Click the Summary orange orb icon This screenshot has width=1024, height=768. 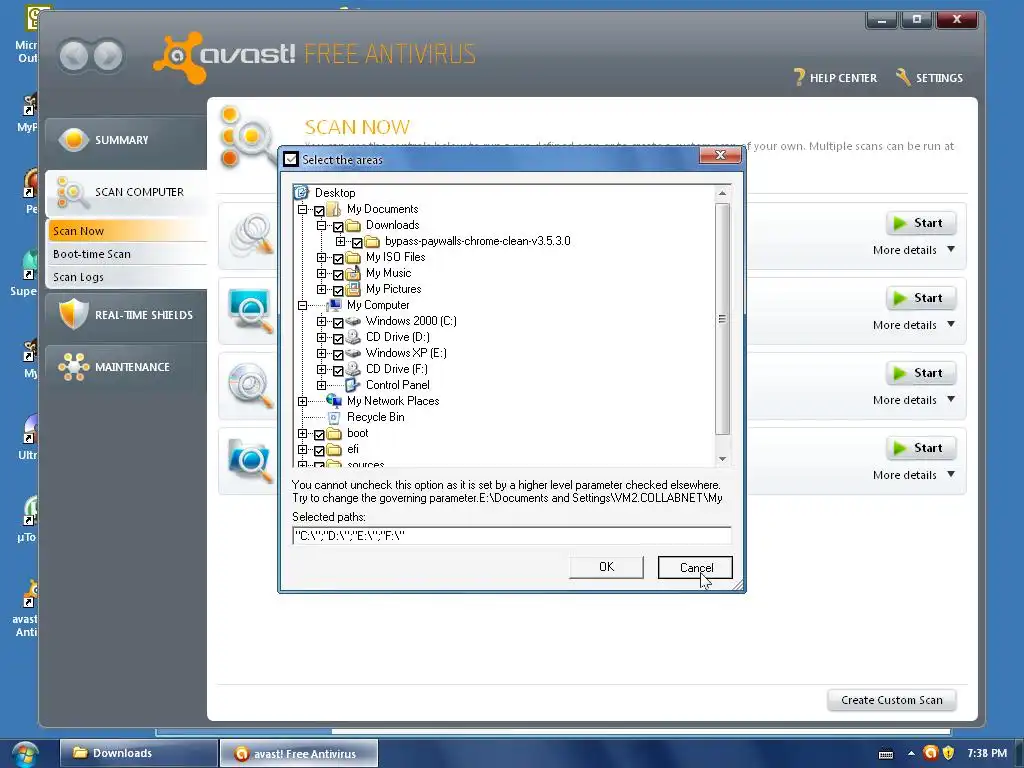(74, 140)
